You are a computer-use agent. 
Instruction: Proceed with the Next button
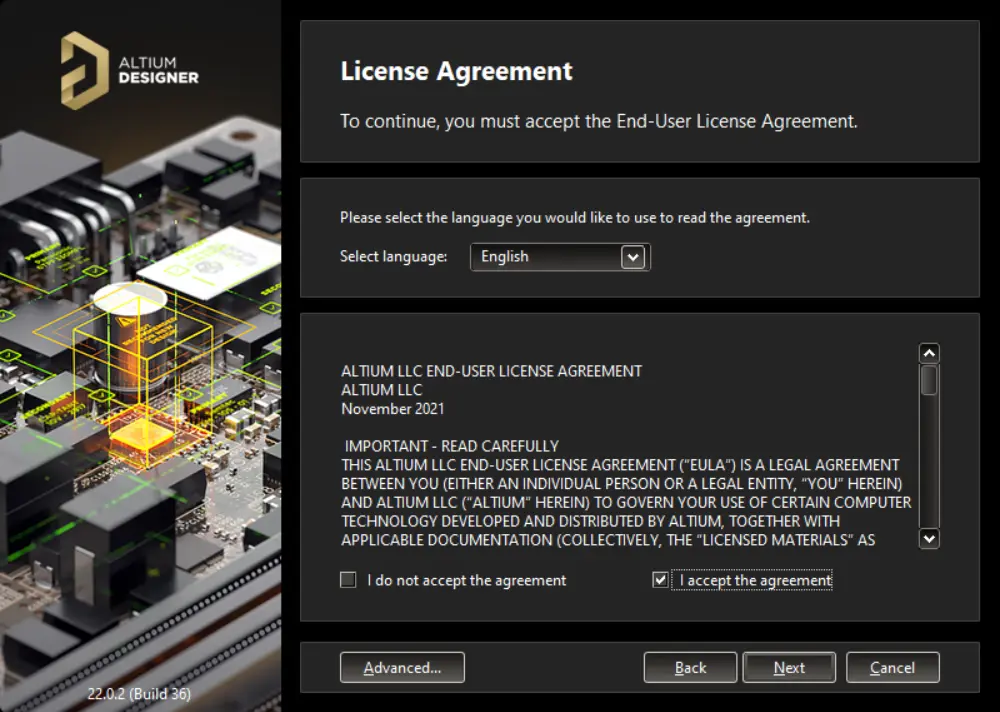click(789, 667)
